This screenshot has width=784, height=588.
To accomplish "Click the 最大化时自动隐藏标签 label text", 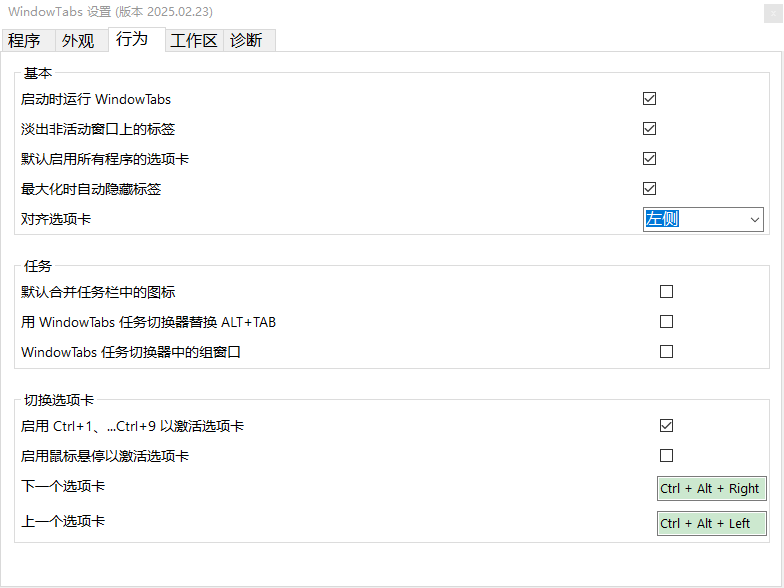I will (x=91, y=189).
